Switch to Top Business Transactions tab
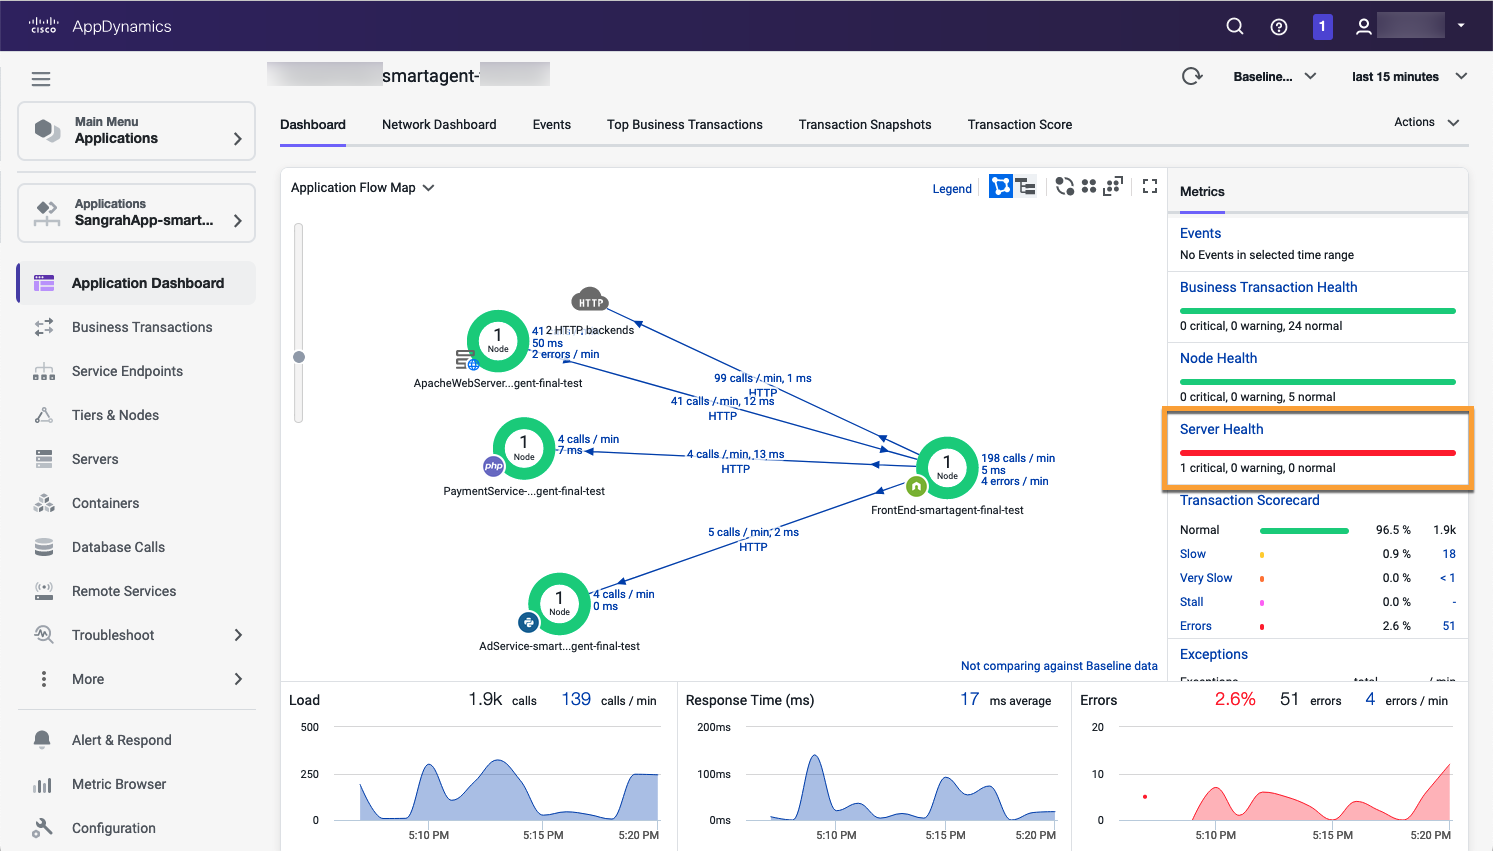The height and width of the screenshot is (851, 1493). (685, 125)
